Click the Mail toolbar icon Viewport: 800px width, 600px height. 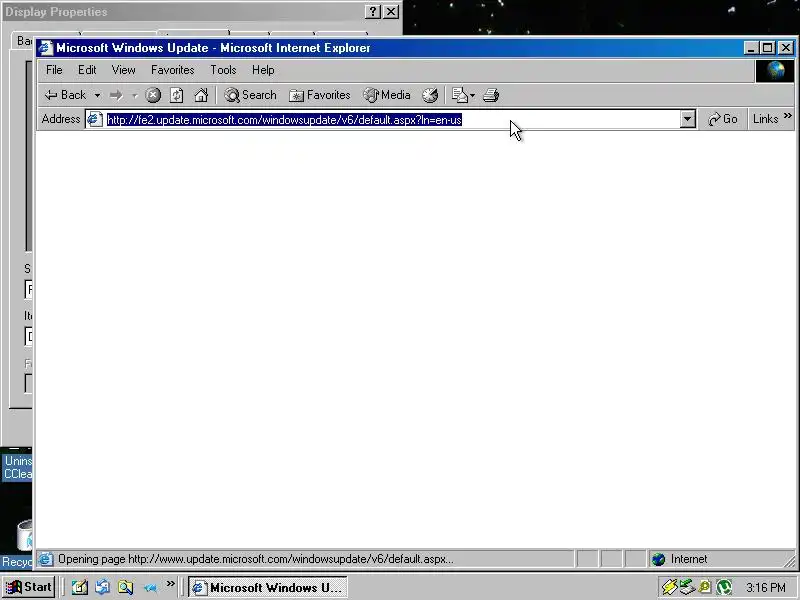(x=460, y=95)
